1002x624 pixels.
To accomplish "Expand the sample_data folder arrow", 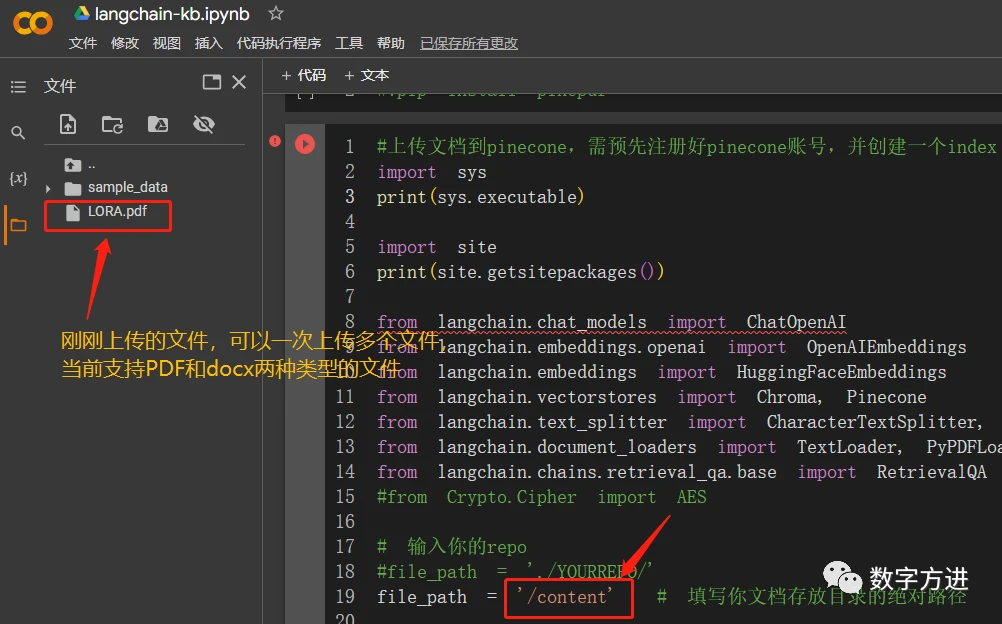I will pos(48,189).
